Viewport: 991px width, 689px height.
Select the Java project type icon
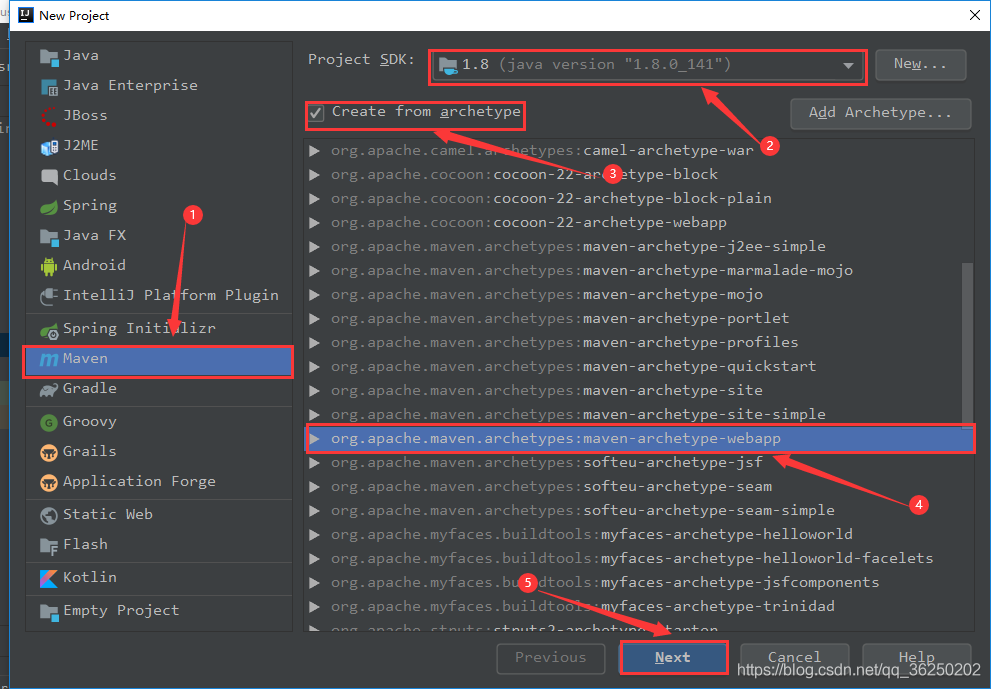tap(49, 57)
